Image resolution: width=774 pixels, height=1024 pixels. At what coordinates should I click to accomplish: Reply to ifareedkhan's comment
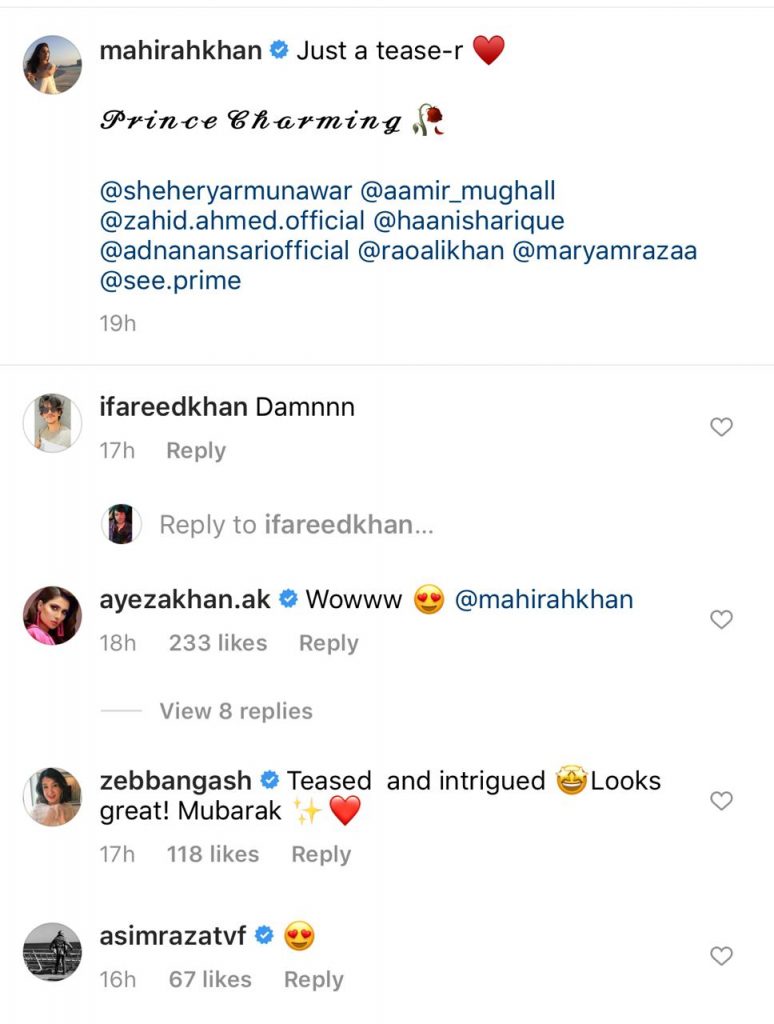click(196, 451)
